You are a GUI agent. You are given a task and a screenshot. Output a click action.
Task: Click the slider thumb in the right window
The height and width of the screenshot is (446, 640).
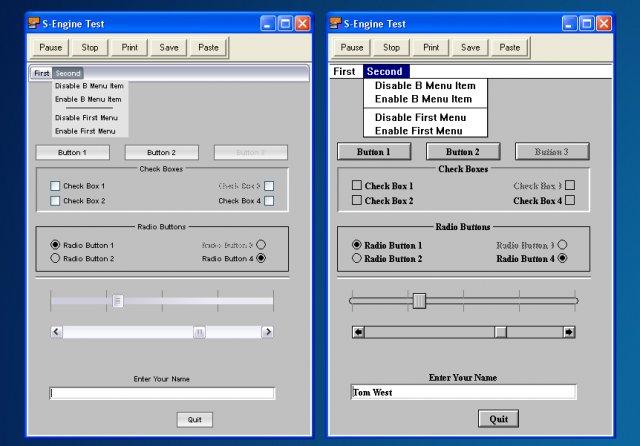click(419, 300)
